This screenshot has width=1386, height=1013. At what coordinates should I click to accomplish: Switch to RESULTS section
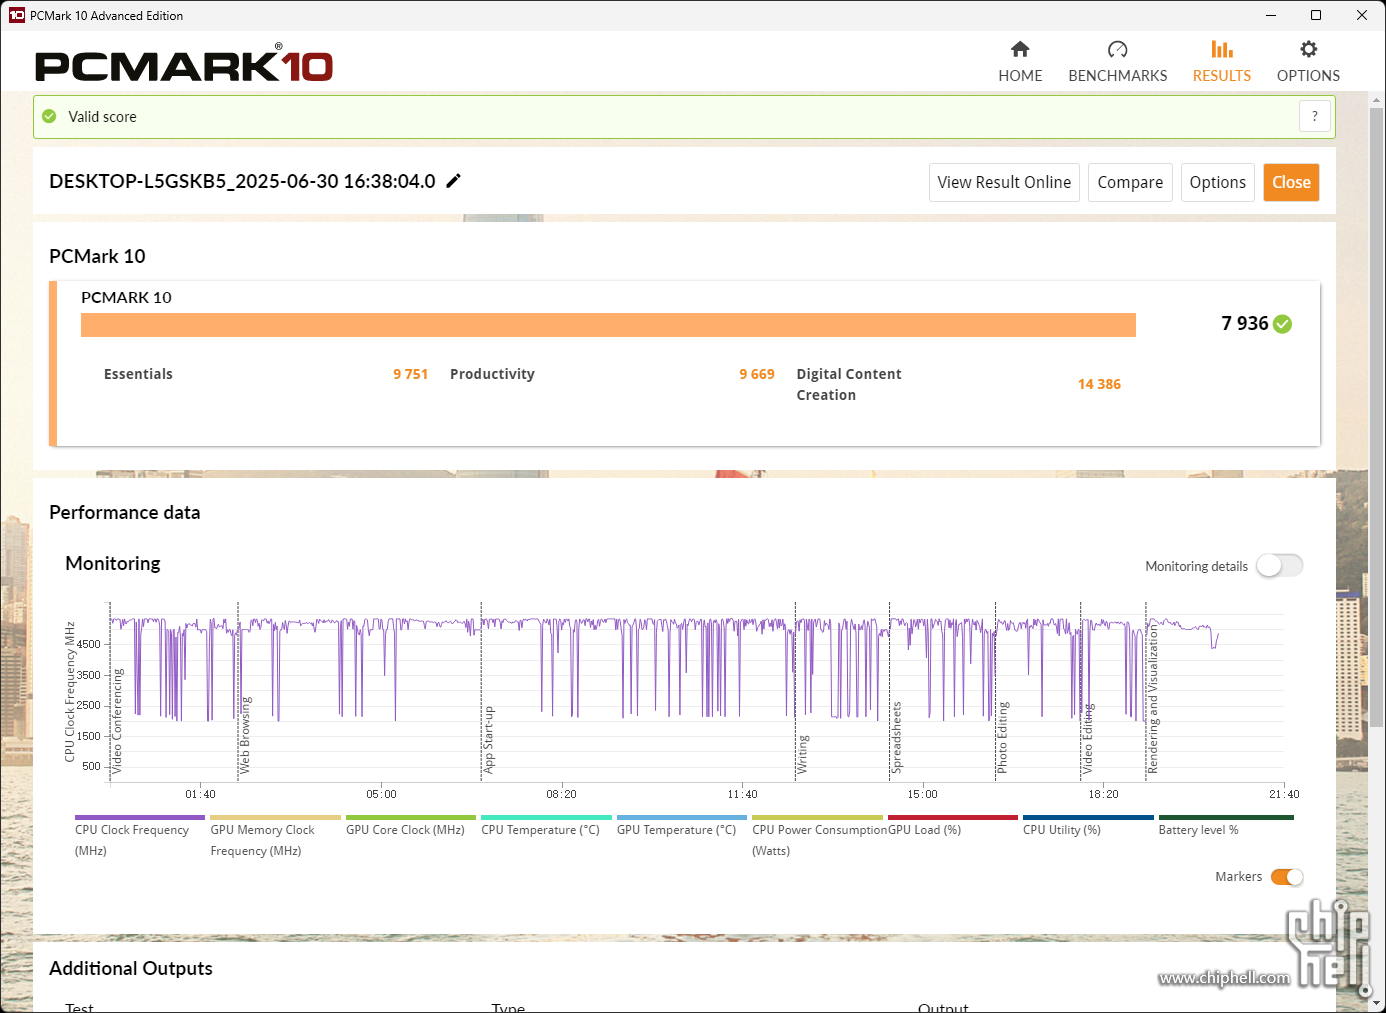tap(1221, 76)
